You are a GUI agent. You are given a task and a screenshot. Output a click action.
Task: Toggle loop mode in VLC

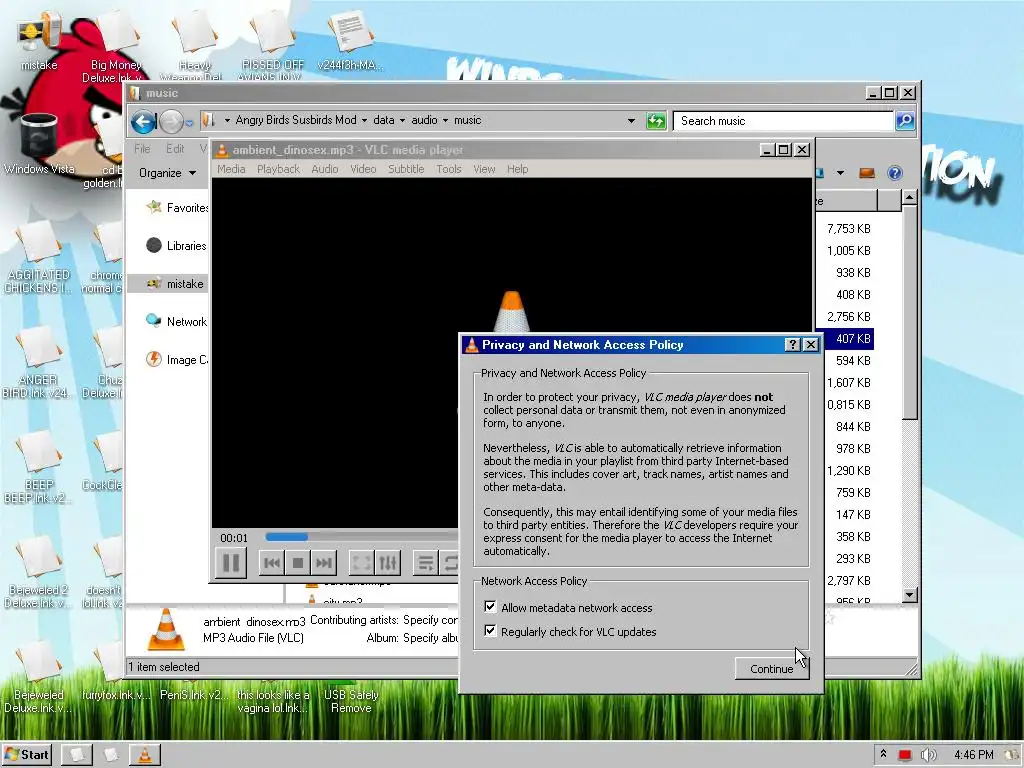(x=450, y=562)
